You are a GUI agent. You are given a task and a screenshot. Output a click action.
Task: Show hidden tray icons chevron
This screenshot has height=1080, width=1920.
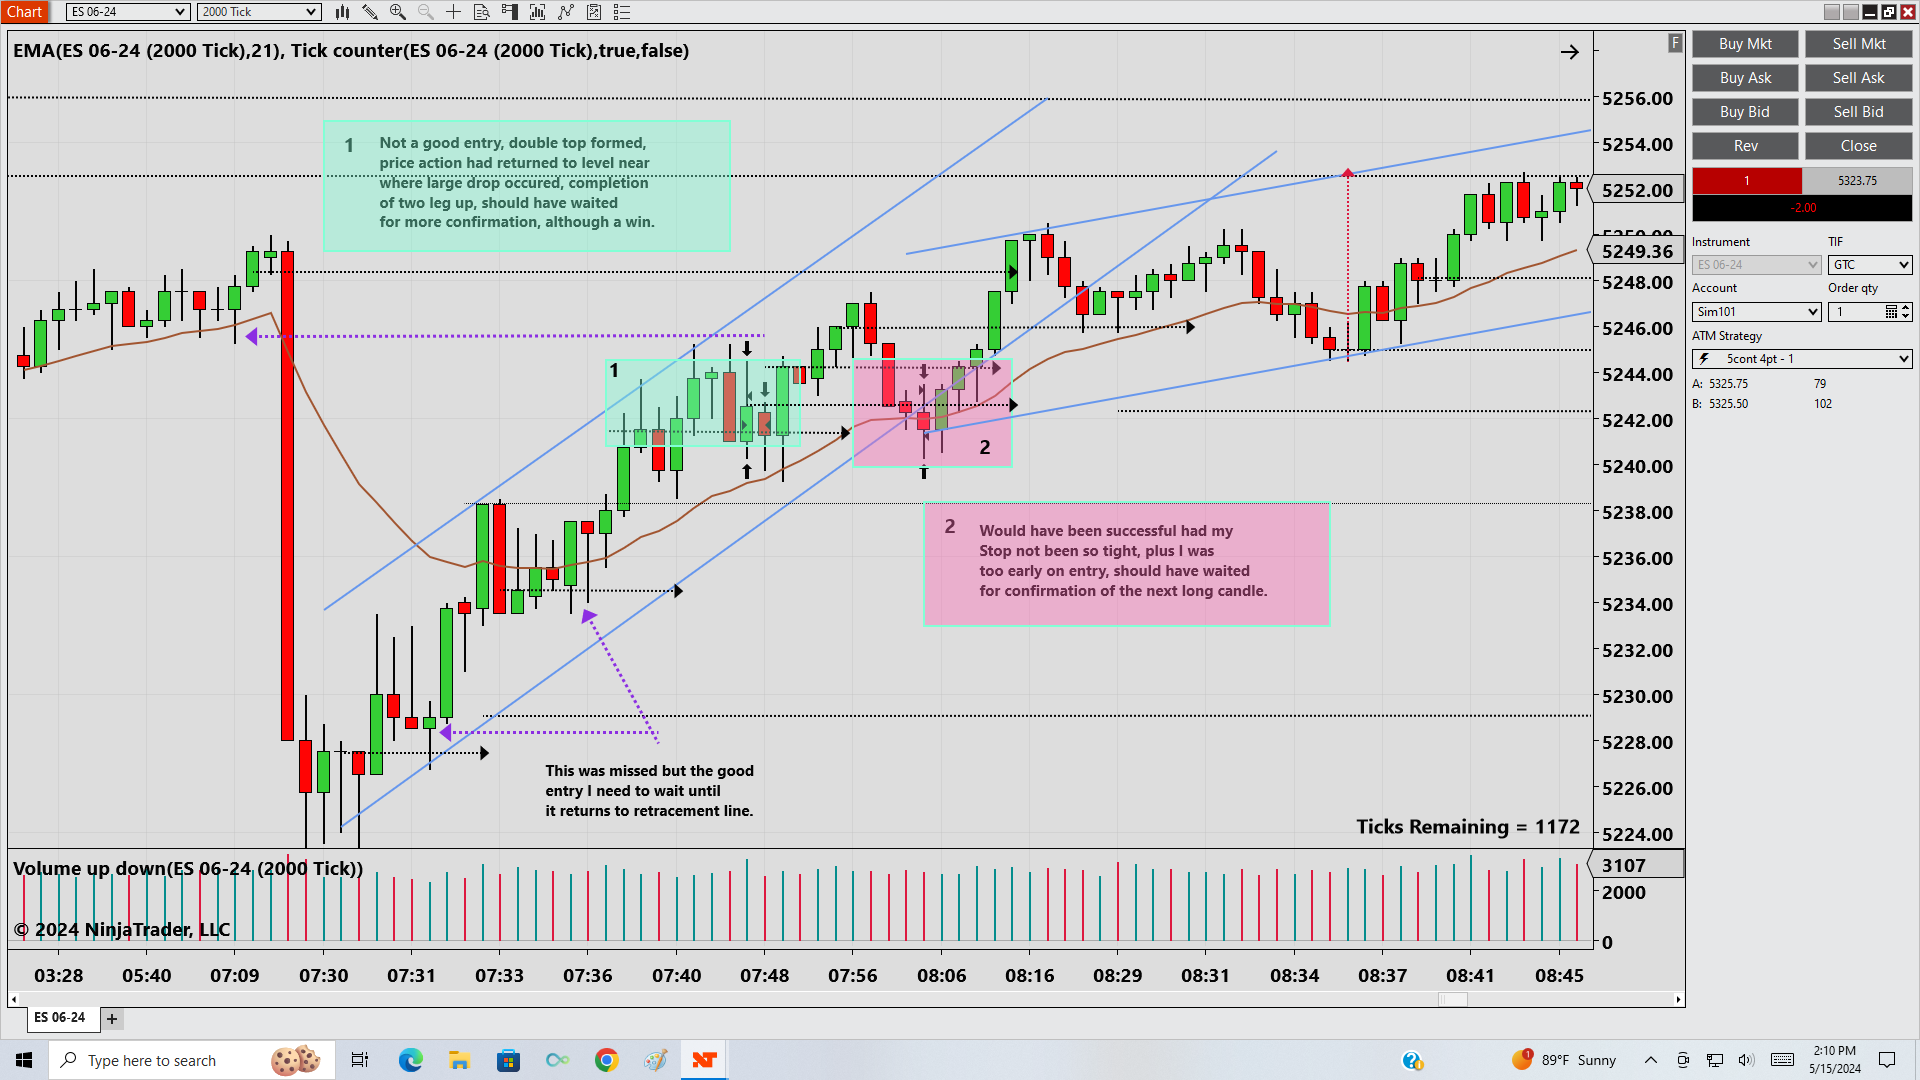tap(1651, 1060)
